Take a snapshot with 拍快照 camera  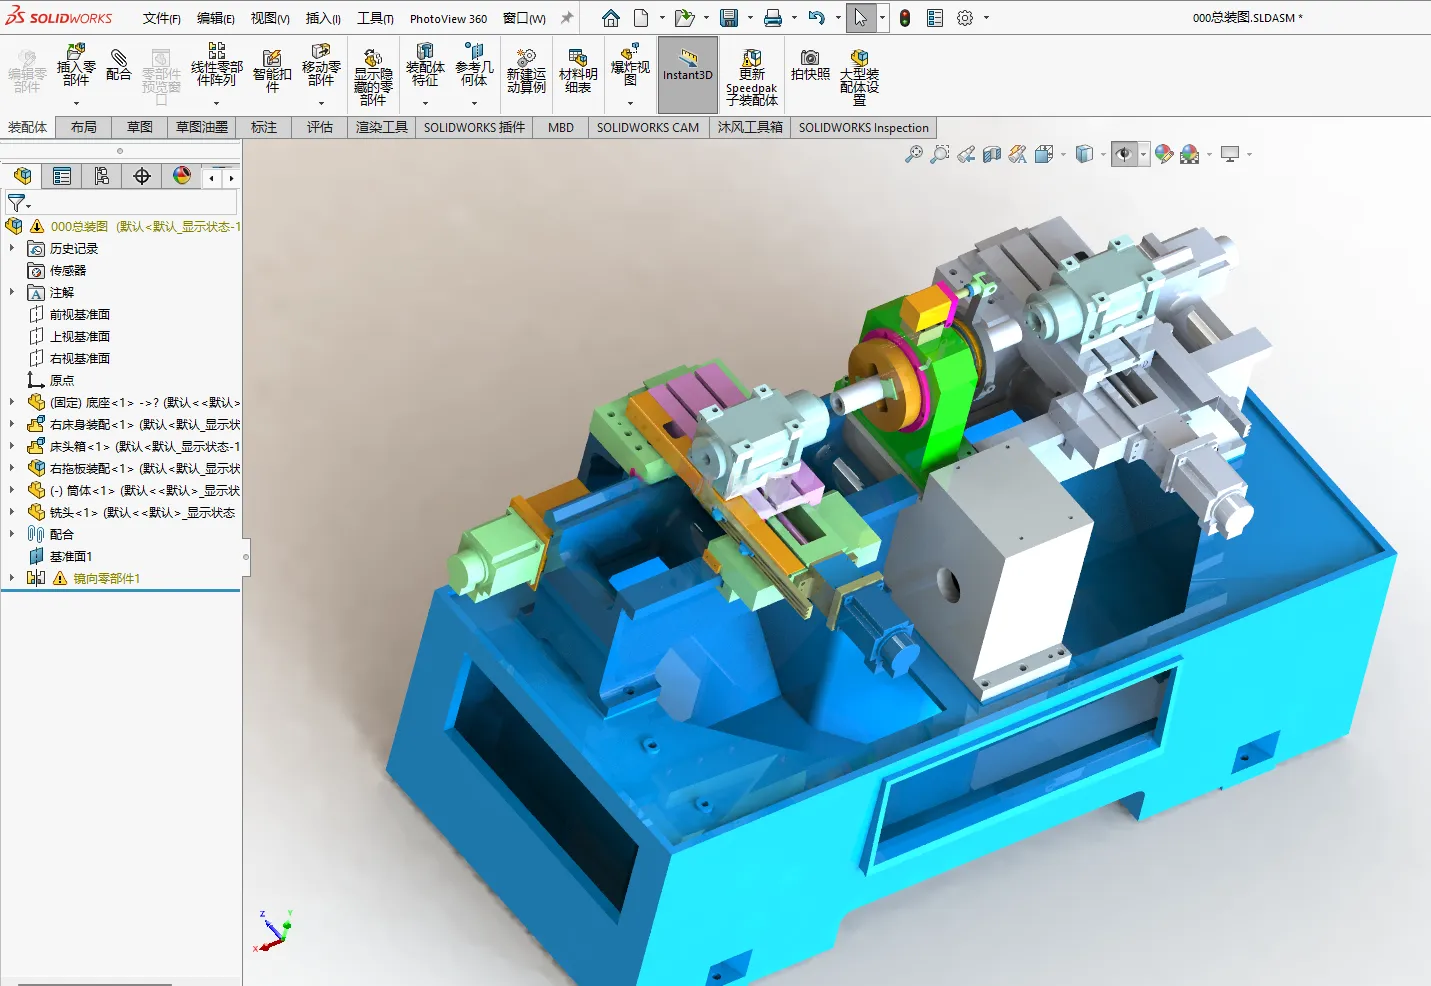[x=810, y=66]
